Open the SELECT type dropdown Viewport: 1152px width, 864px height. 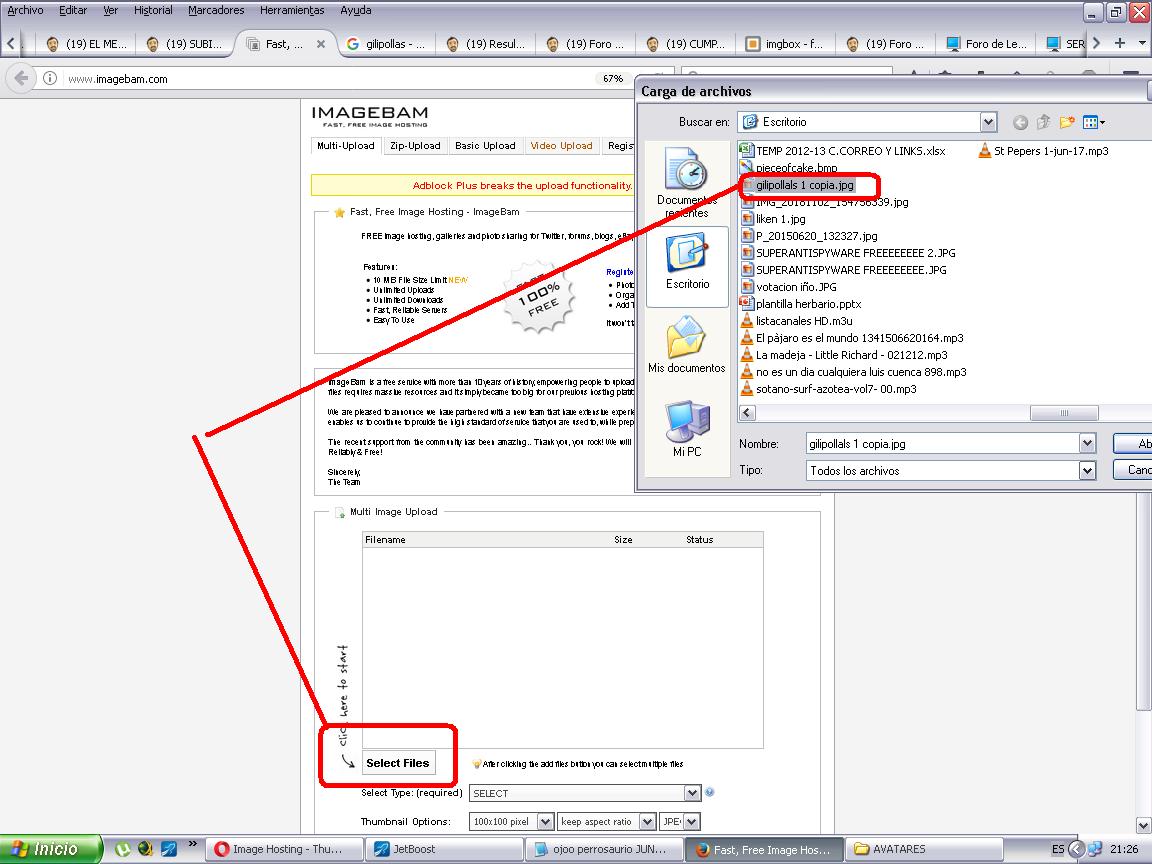pos(691,793)
